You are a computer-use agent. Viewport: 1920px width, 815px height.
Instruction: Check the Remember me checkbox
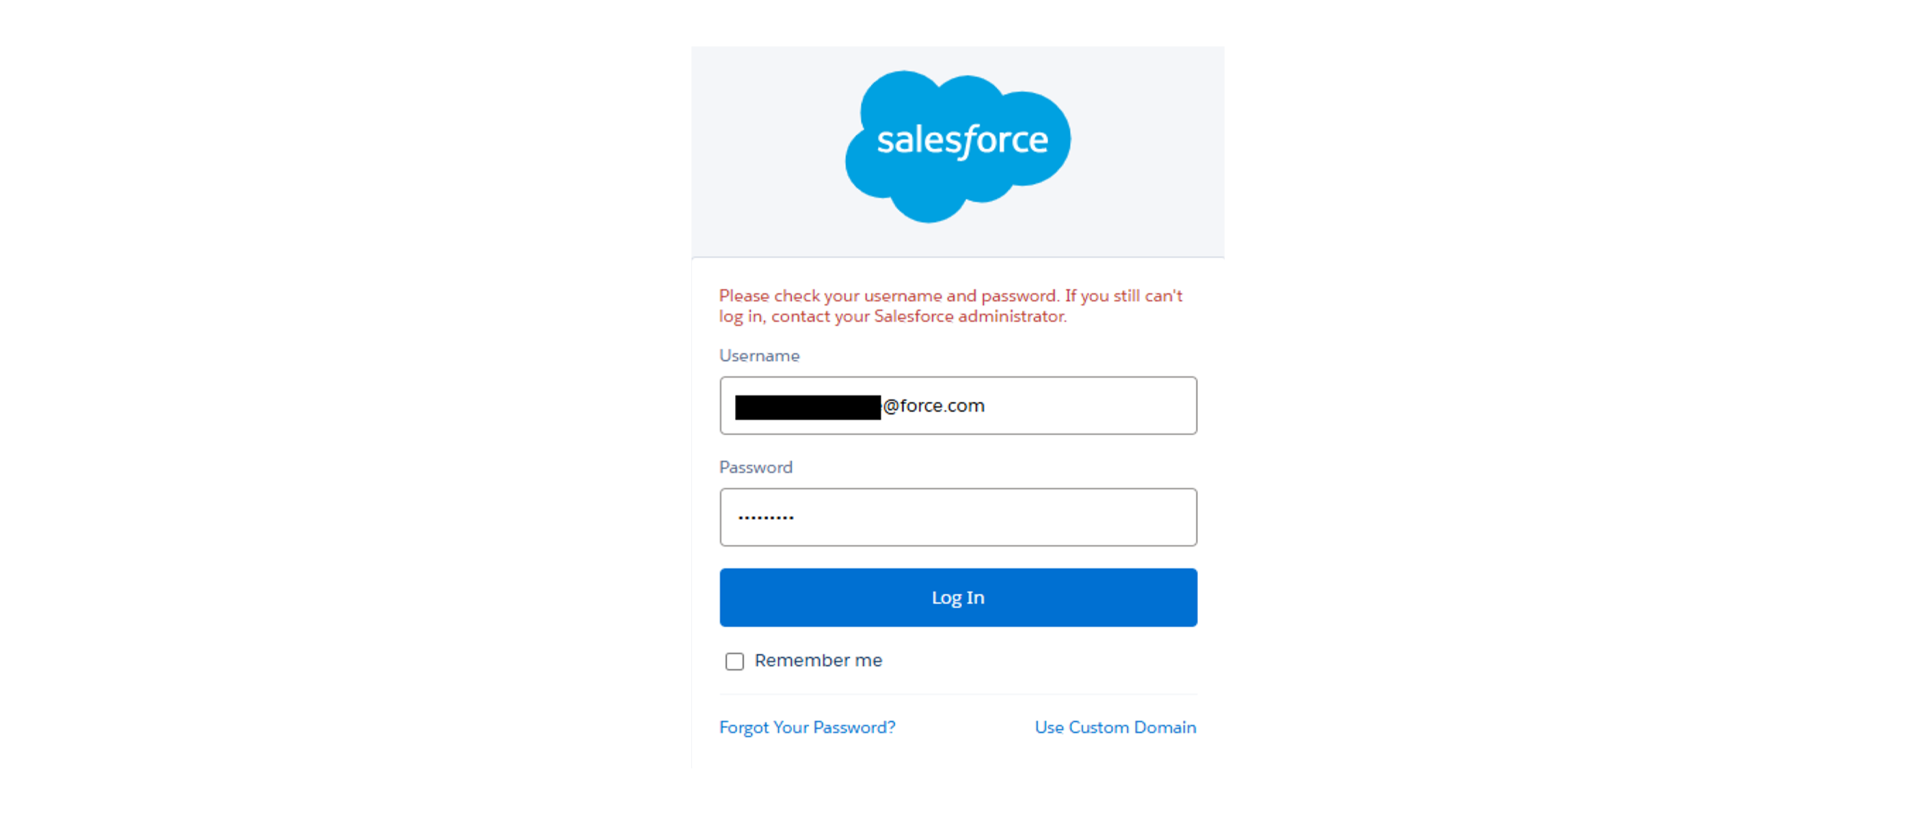735,661
